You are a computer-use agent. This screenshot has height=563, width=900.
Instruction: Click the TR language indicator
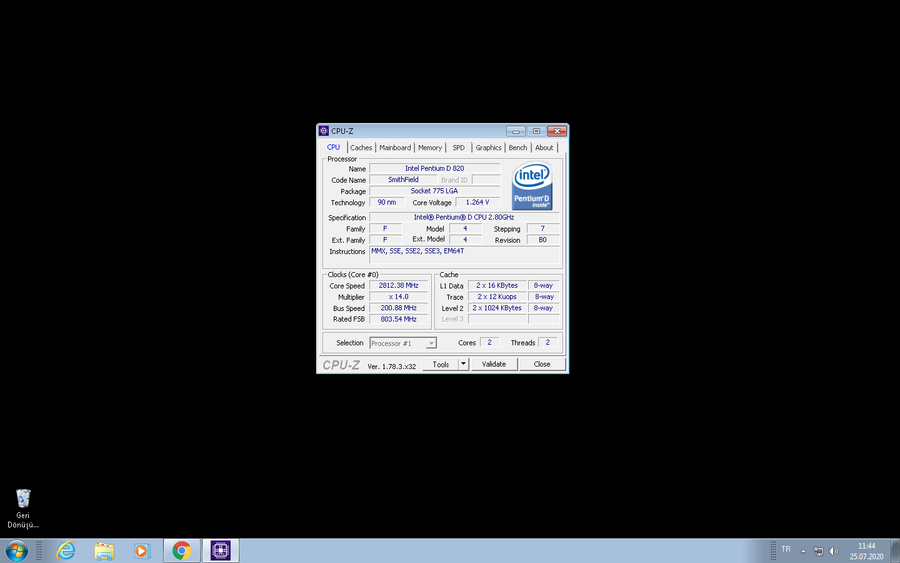click(786, 550)
